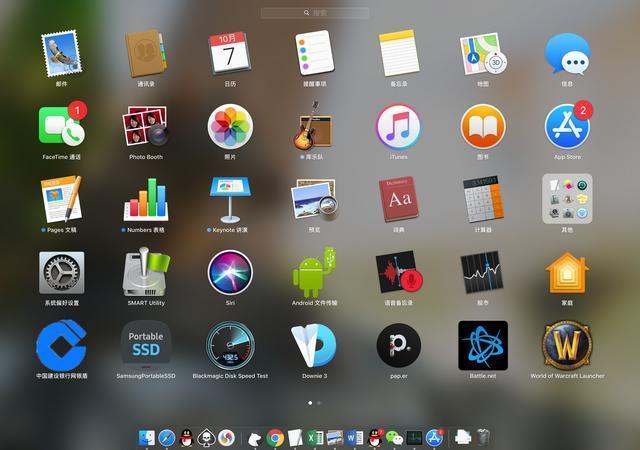Open the Reminders app
640x450 pixels.
(314, 53)
